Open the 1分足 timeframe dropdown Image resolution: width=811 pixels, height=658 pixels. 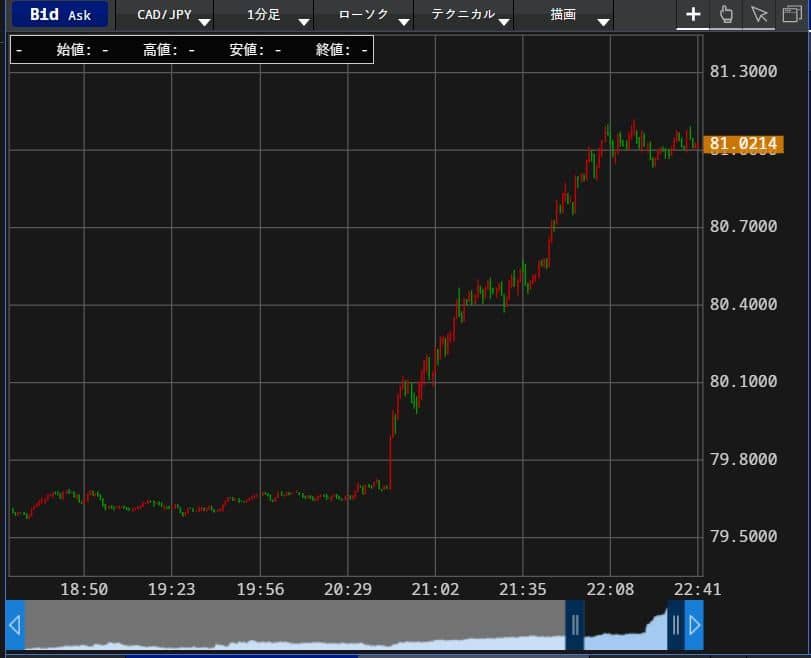click(265, 14)
